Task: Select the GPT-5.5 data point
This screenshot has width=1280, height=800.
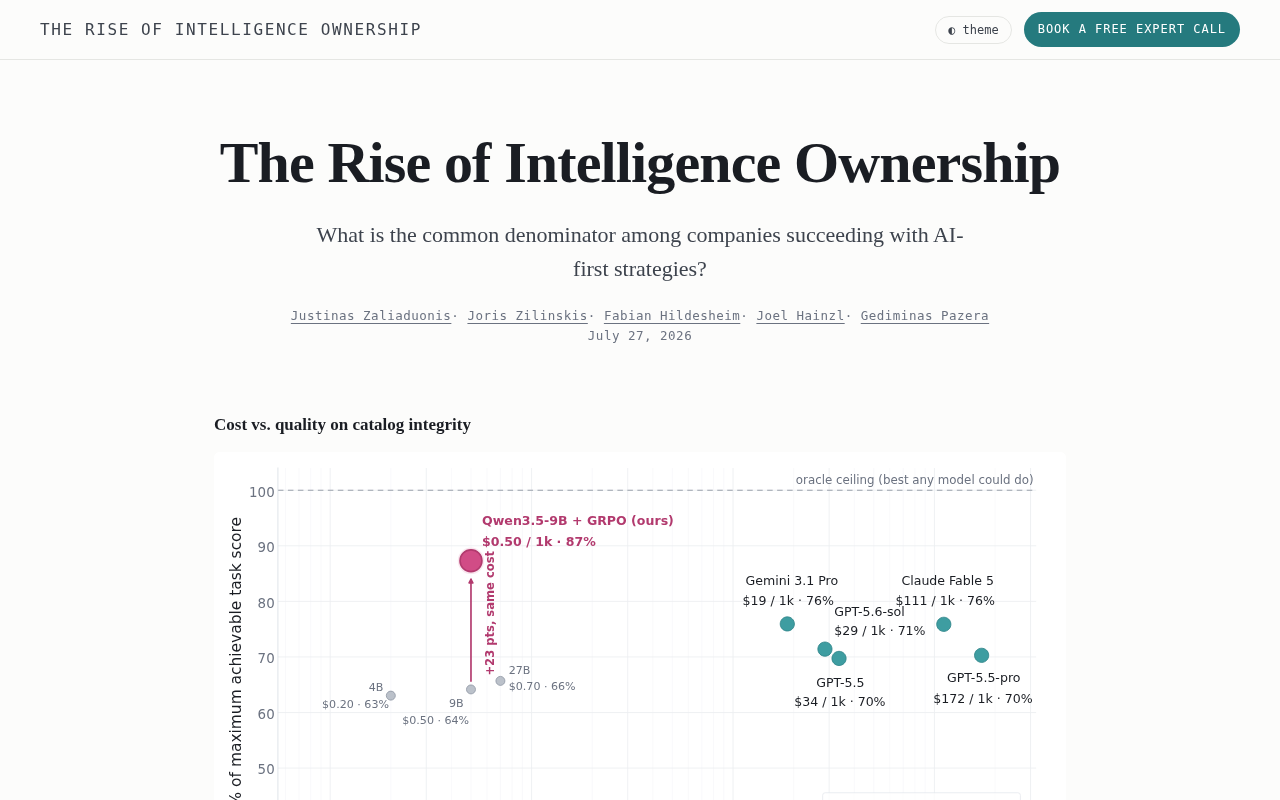Action: [x=839, y=658]
